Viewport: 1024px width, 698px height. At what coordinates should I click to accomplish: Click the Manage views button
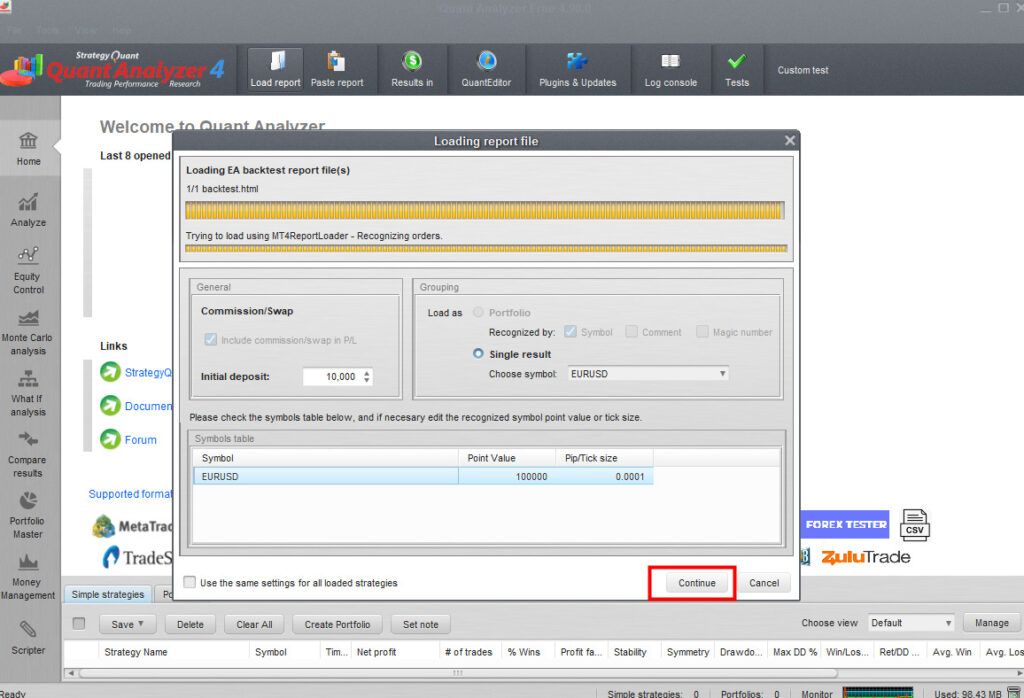point(991,623)
